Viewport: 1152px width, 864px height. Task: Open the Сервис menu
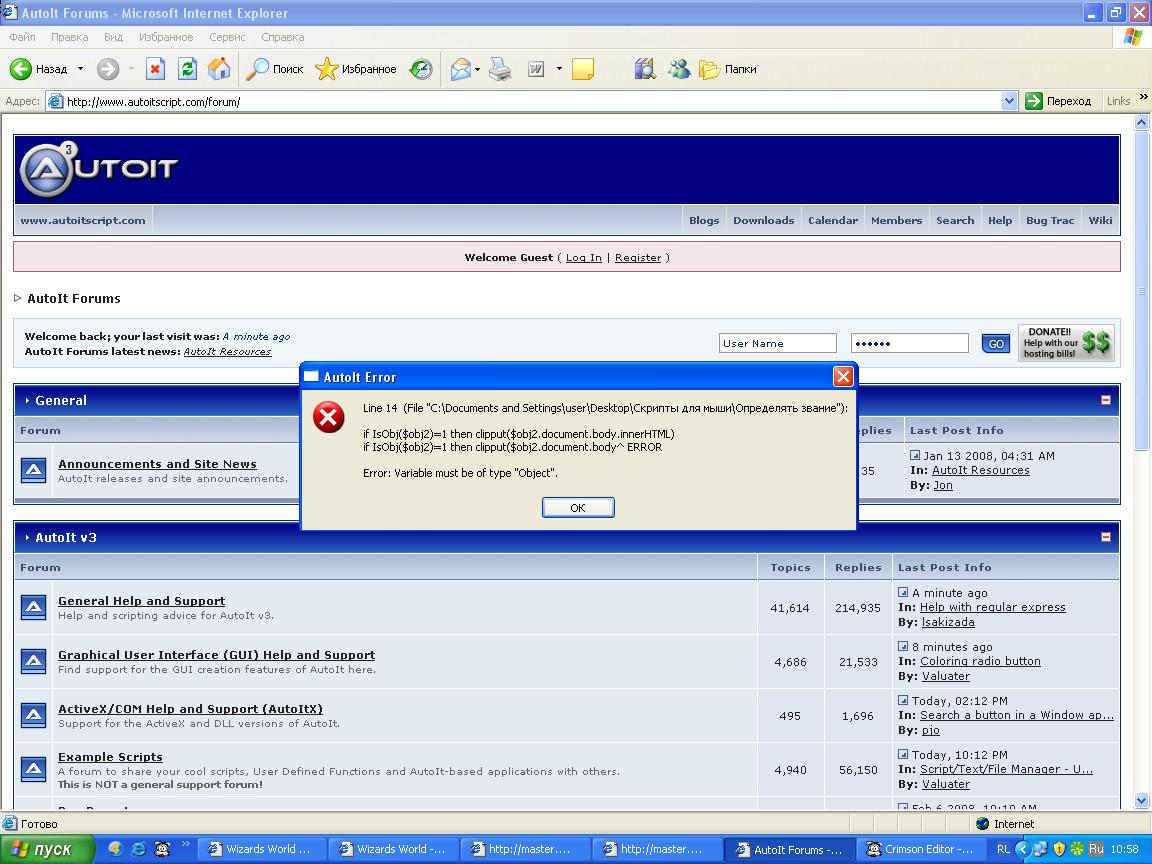[227, 37]
